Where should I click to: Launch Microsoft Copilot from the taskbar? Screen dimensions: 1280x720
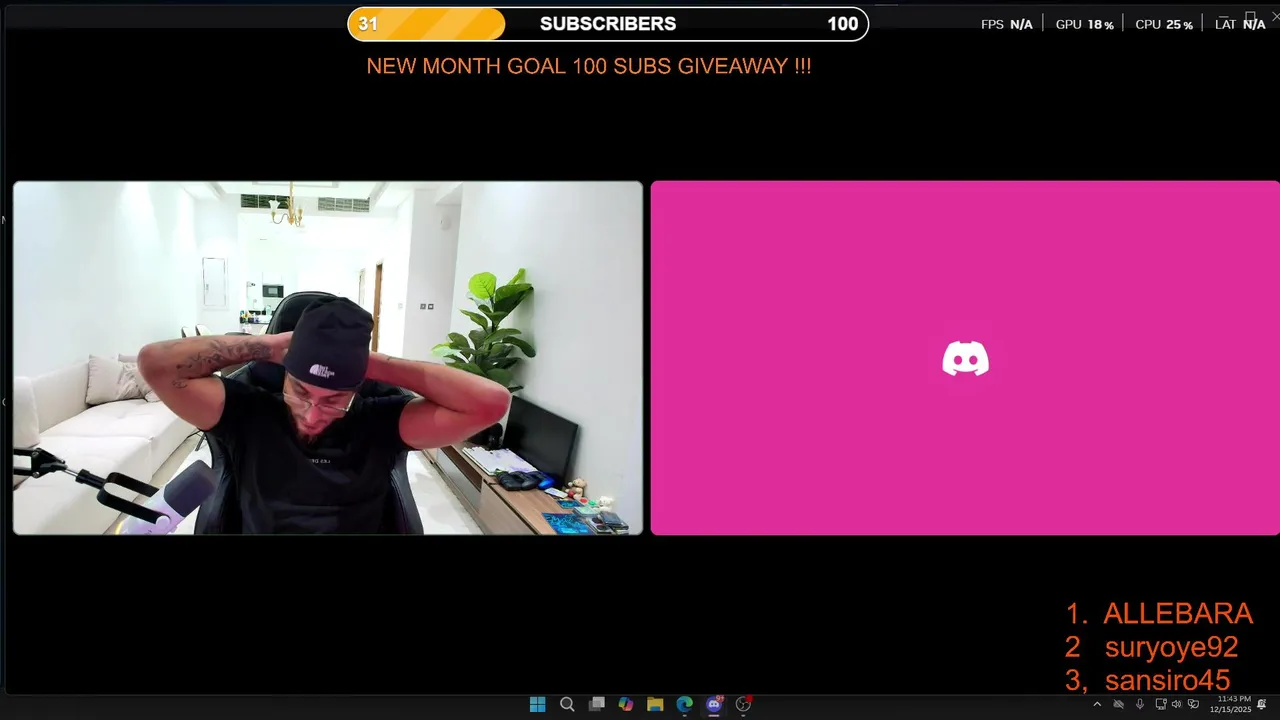click(x=626, y=704)
